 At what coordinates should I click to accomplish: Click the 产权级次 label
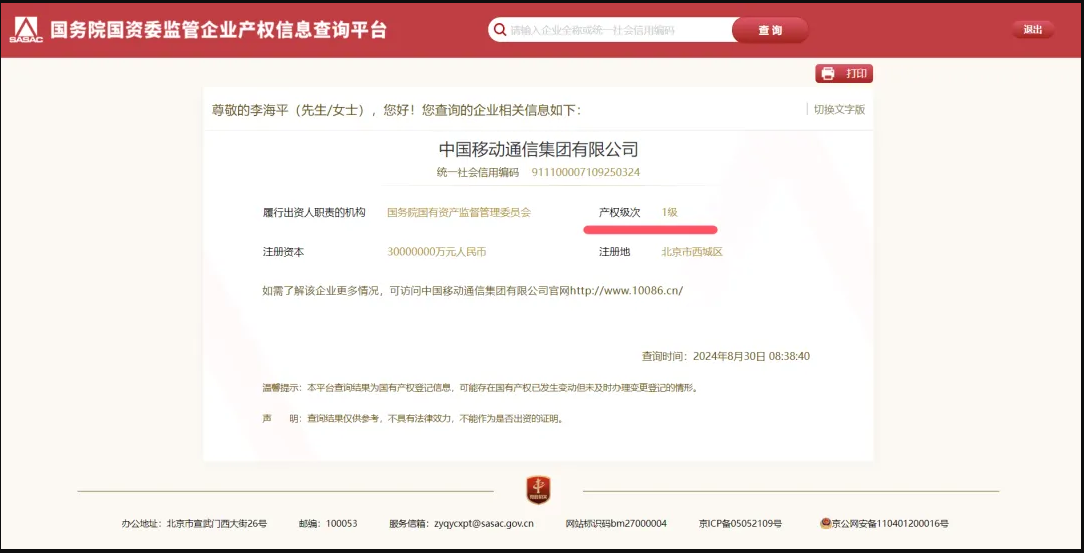[x=619, y=212]
